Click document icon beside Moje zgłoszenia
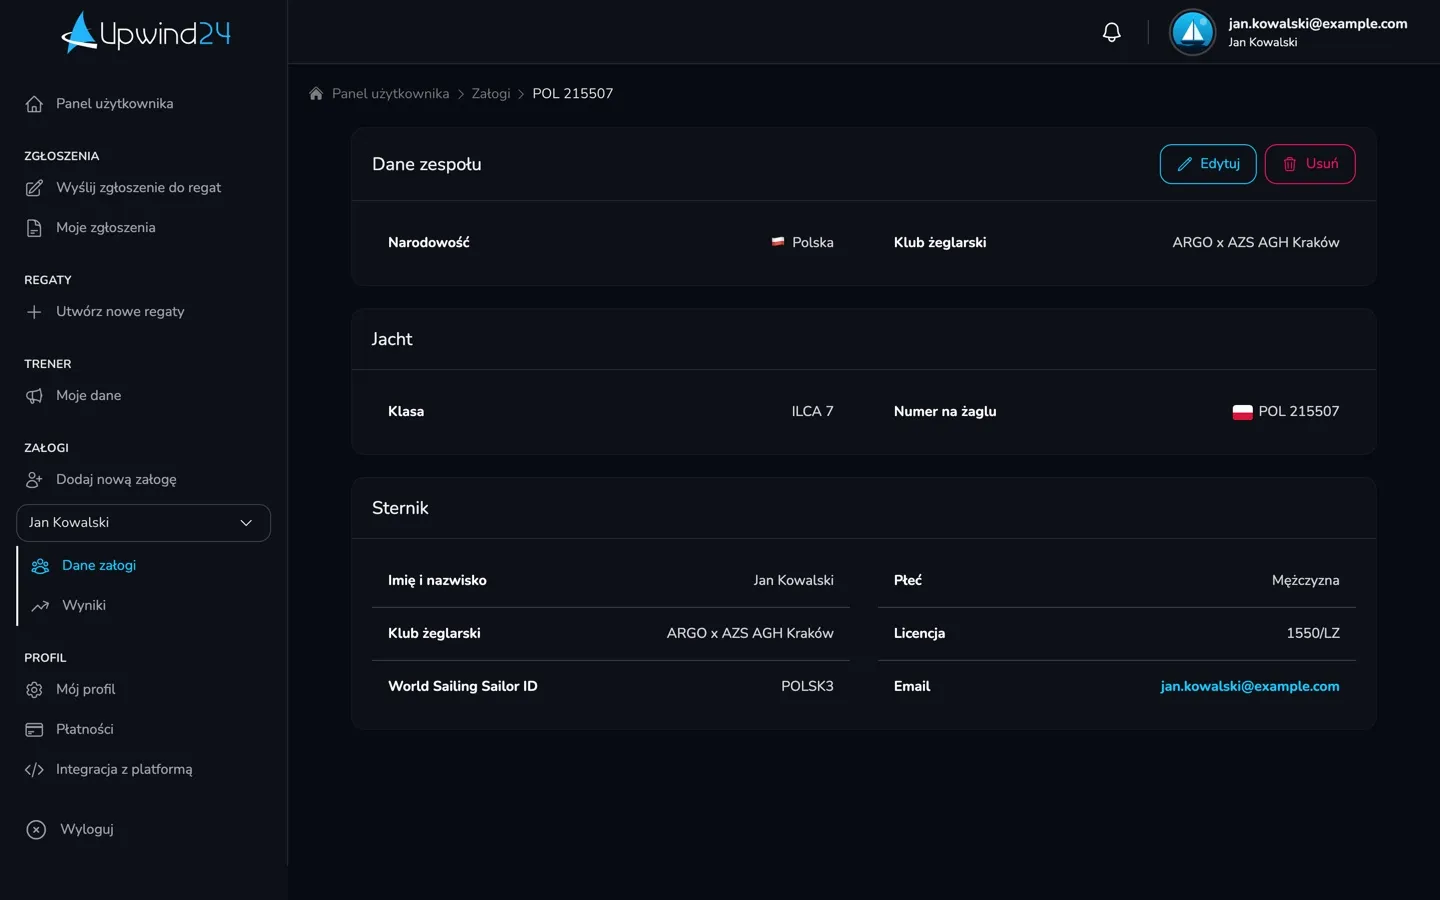1440x900 pixels. 34,228
